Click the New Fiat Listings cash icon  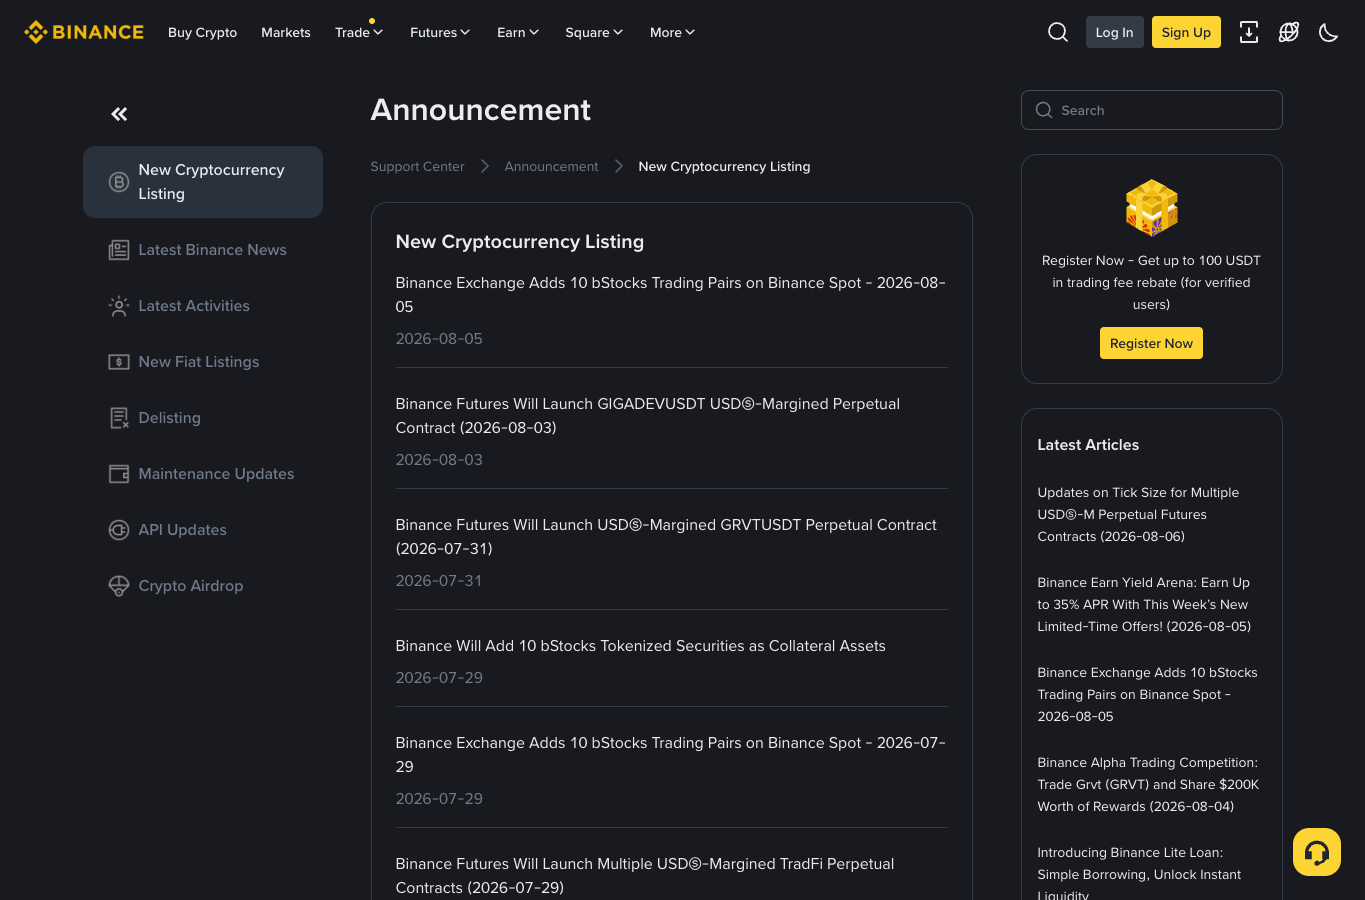119,362
